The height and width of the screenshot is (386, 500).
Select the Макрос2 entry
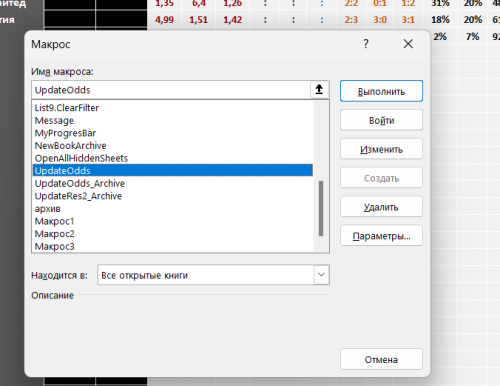[x=173, y=234]
